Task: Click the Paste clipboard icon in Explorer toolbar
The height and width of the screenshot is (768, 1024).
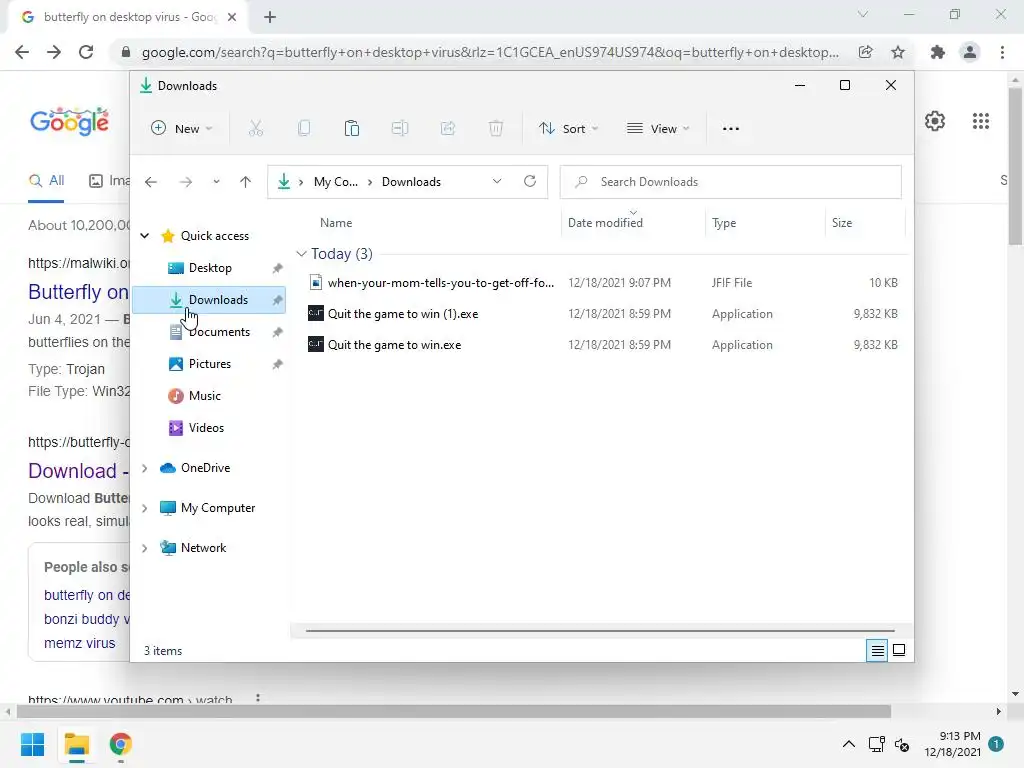Action: click(x=351, y=129)
